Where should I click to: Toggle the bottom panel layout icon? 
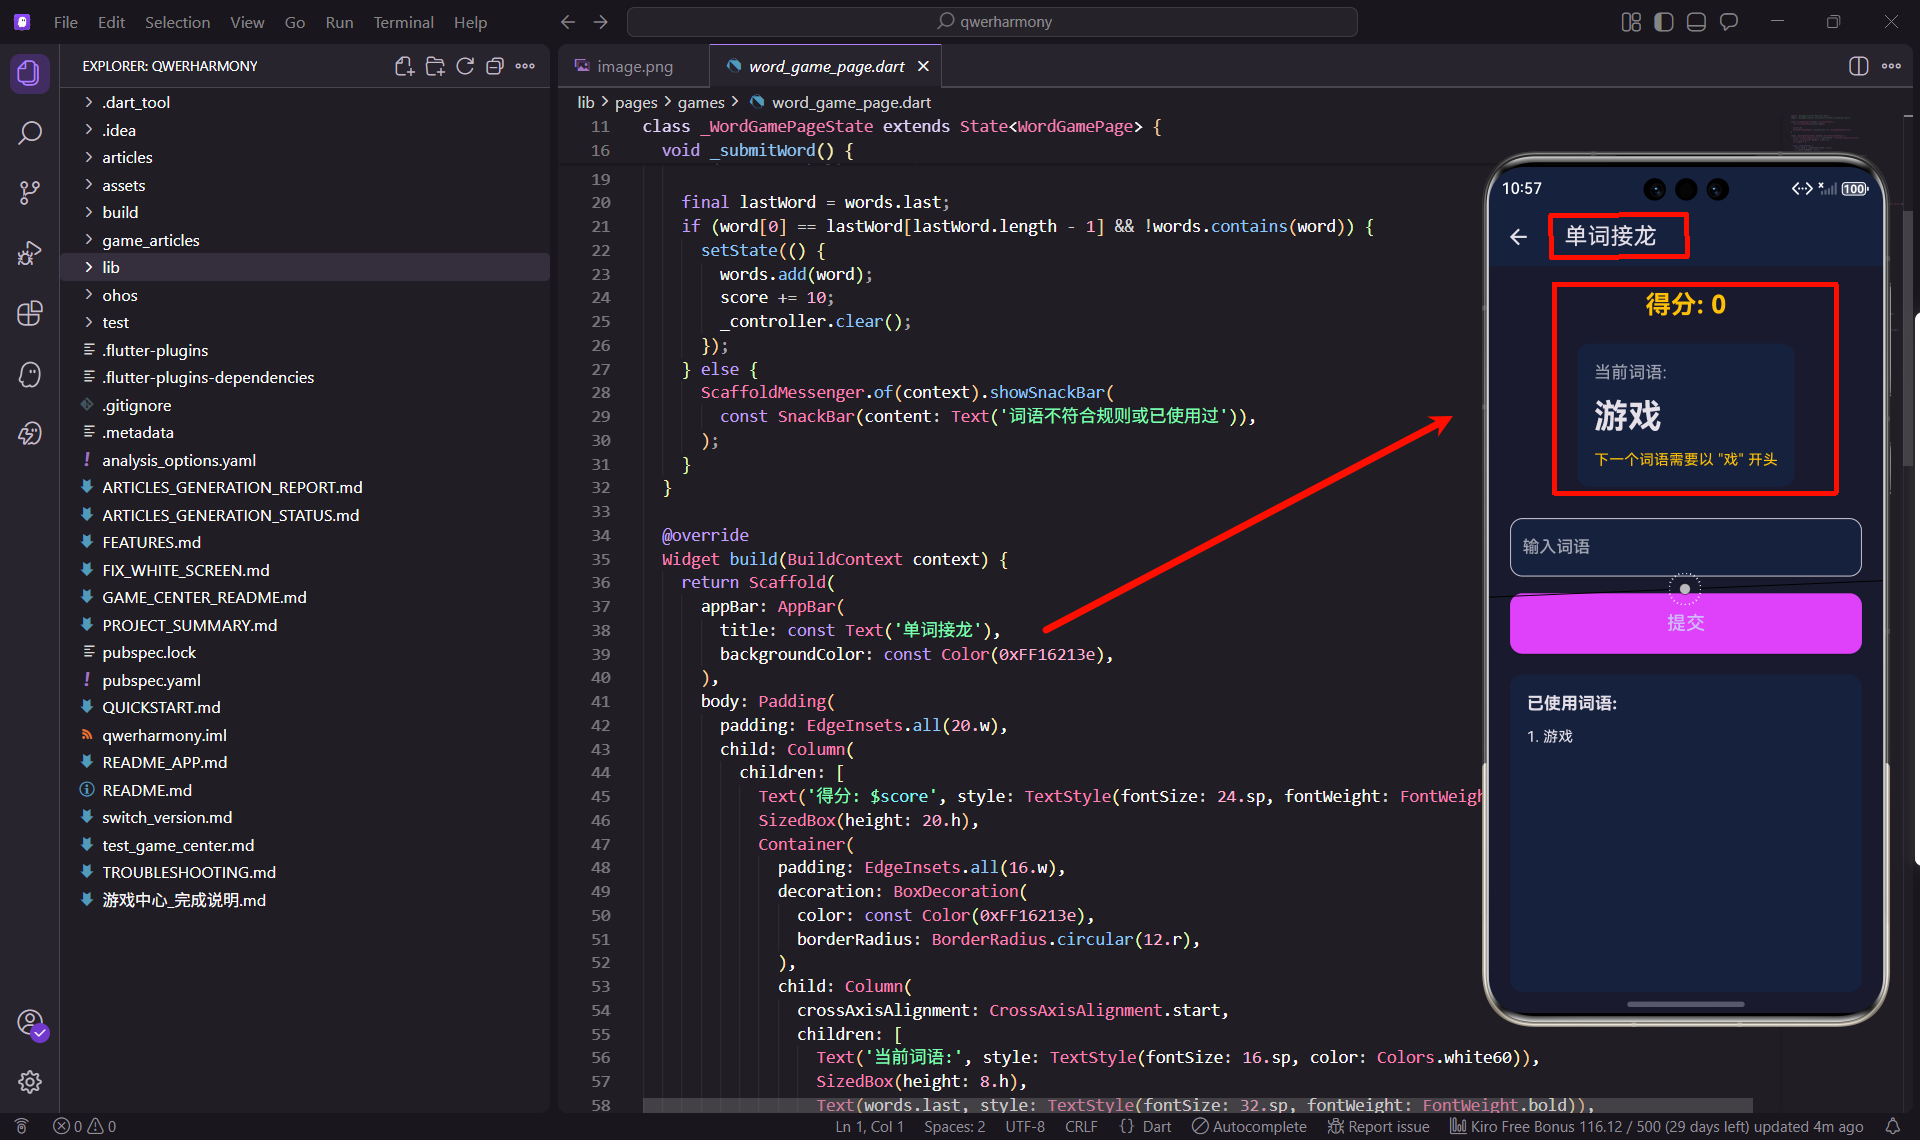click(1696, 22)
